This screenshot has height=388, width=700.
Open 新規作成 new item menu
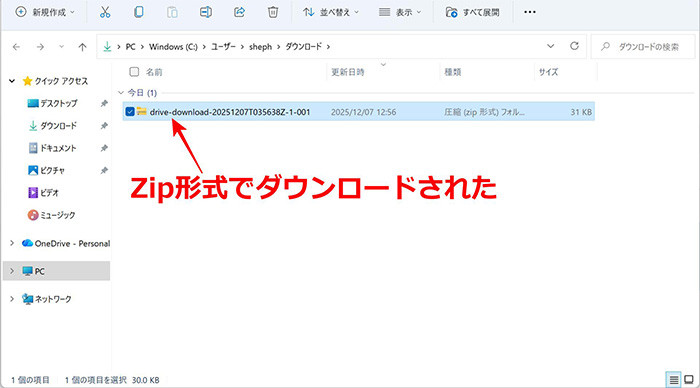[45, 12]
